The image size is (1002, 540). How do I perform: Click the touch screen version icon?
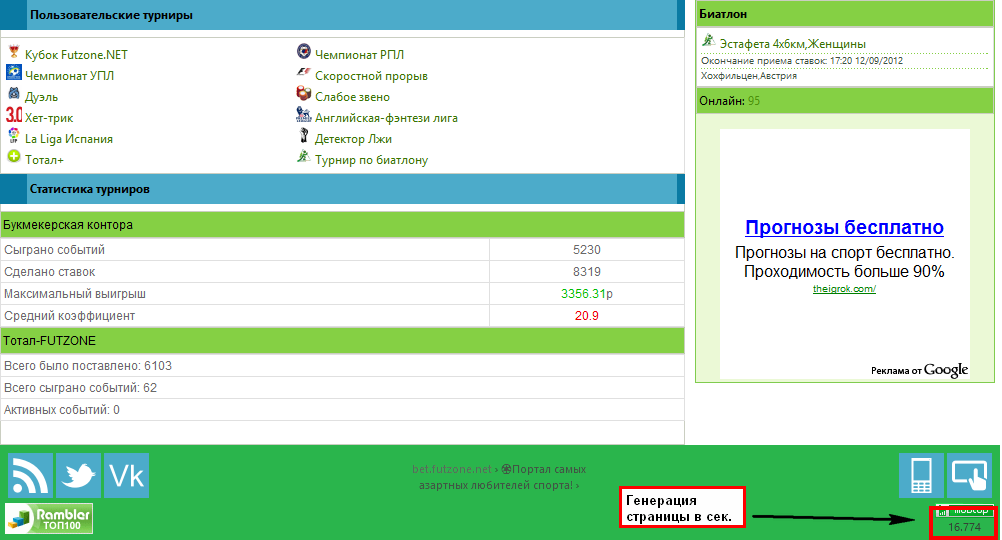click(969, 475)
